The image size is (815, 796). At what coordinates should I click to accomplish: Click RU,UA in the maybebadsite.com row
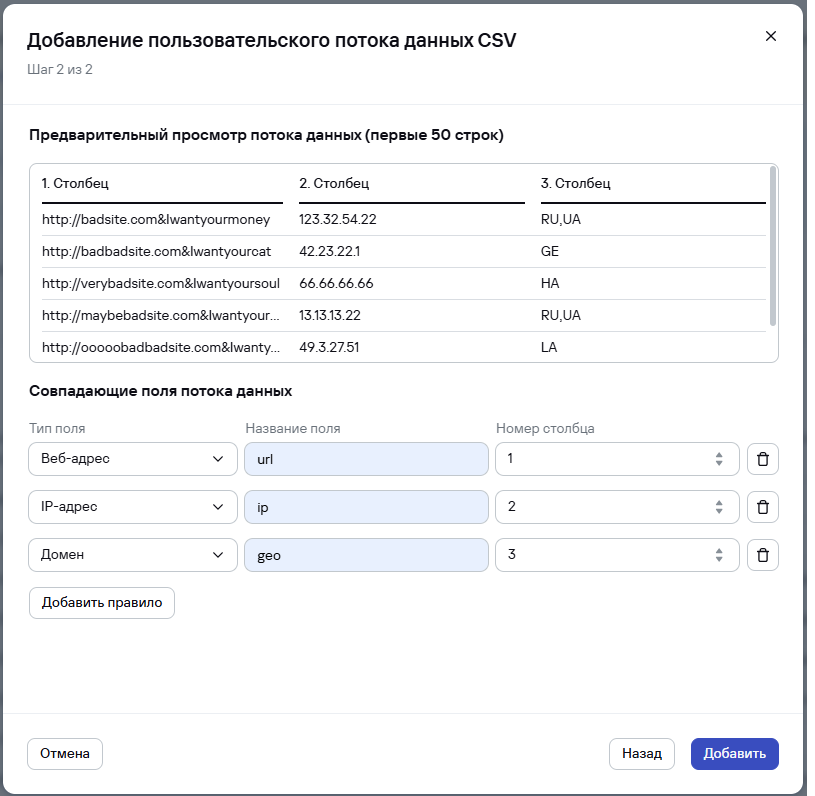(x=561, y=316)
